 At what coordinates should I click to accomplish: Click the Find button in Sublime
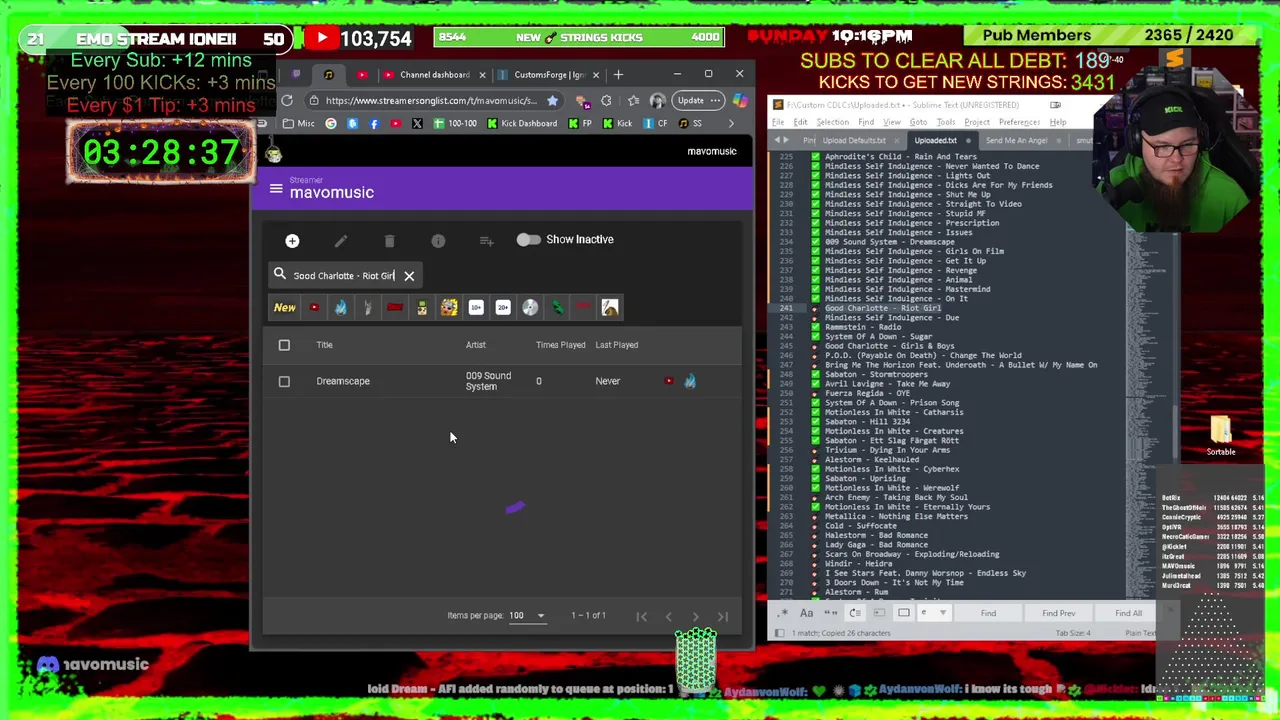988,613
